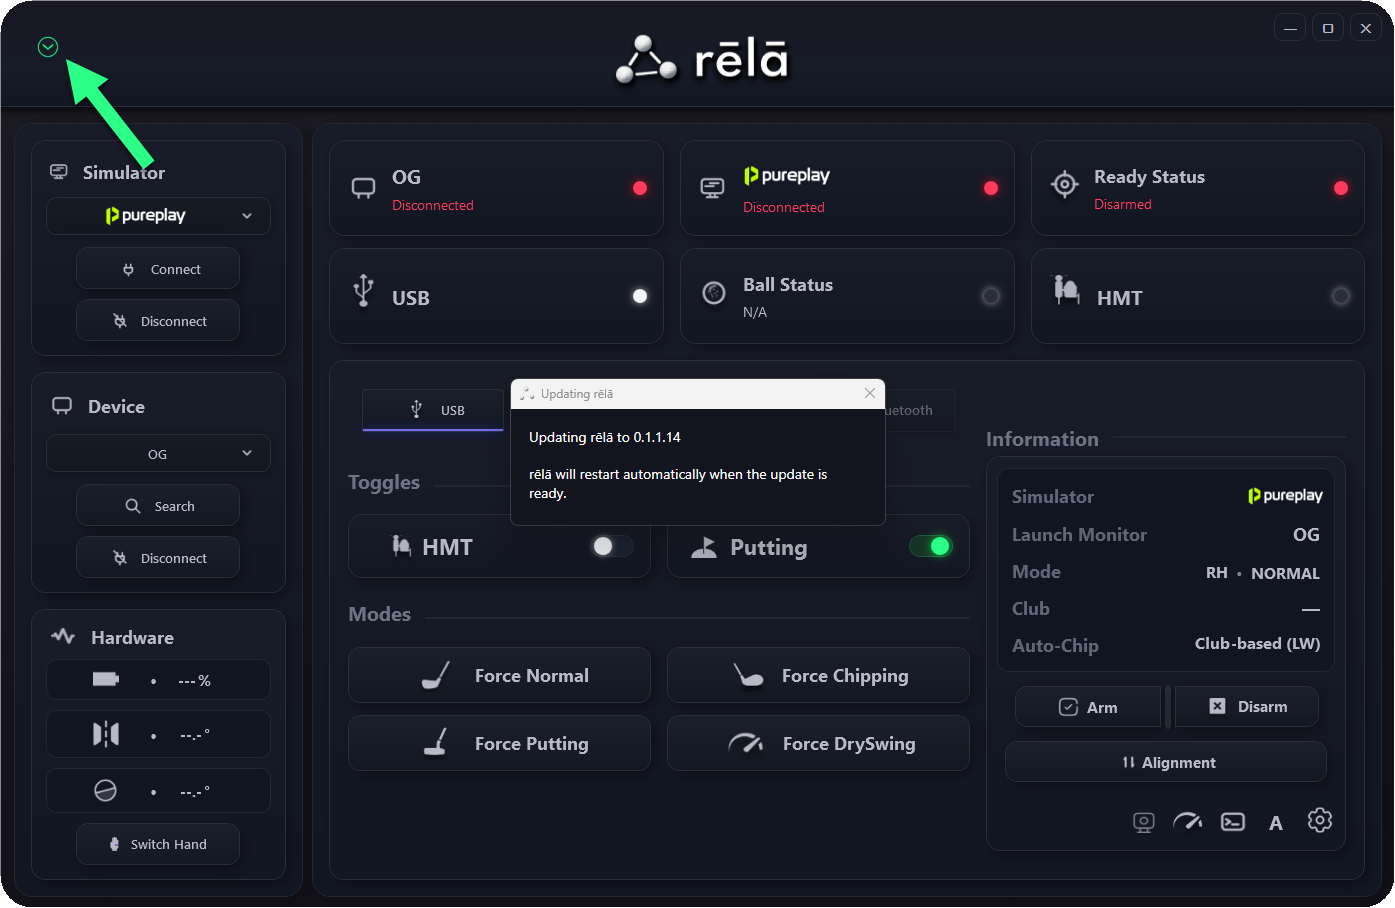Click the HMT status card
Viewport: 1395px width, 908px height.
click(x=1198, y=296)
